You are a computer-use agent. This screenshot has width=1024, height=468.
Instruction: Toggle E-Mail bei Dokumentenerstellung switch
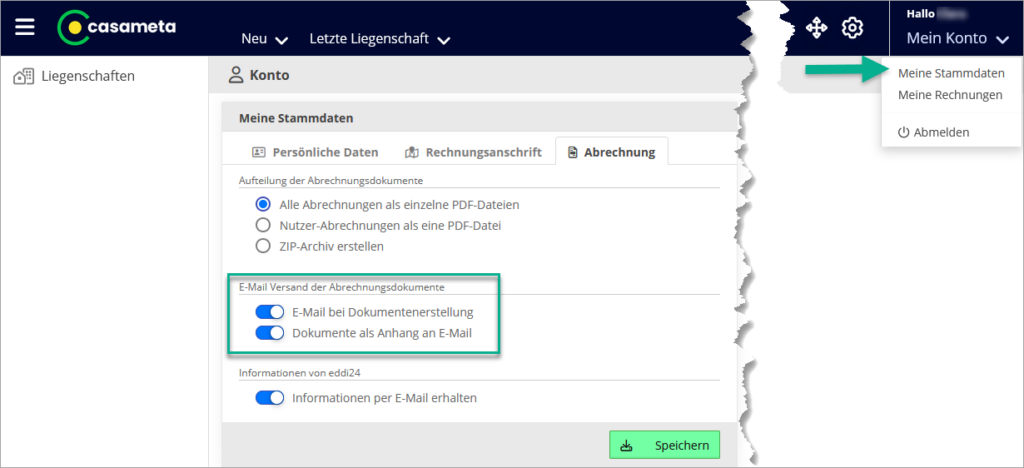(x=270, y=312)
